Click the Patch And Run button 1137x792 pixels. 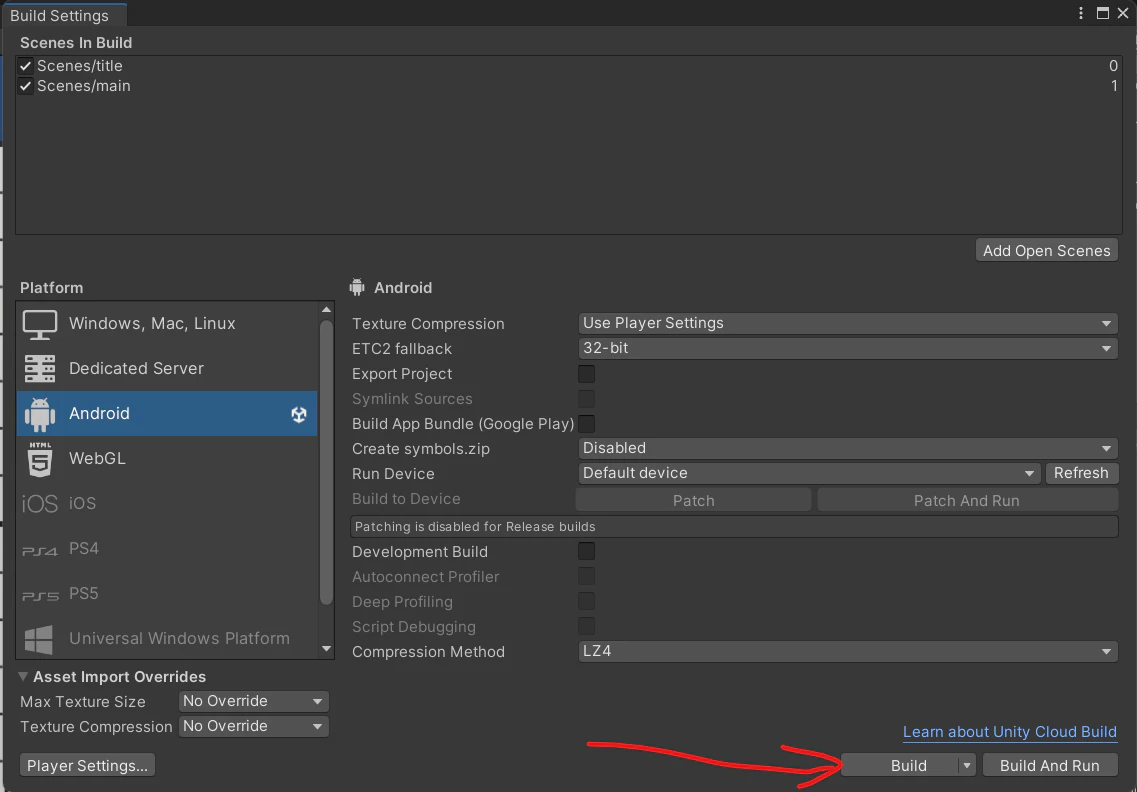[x=967, y=500]
